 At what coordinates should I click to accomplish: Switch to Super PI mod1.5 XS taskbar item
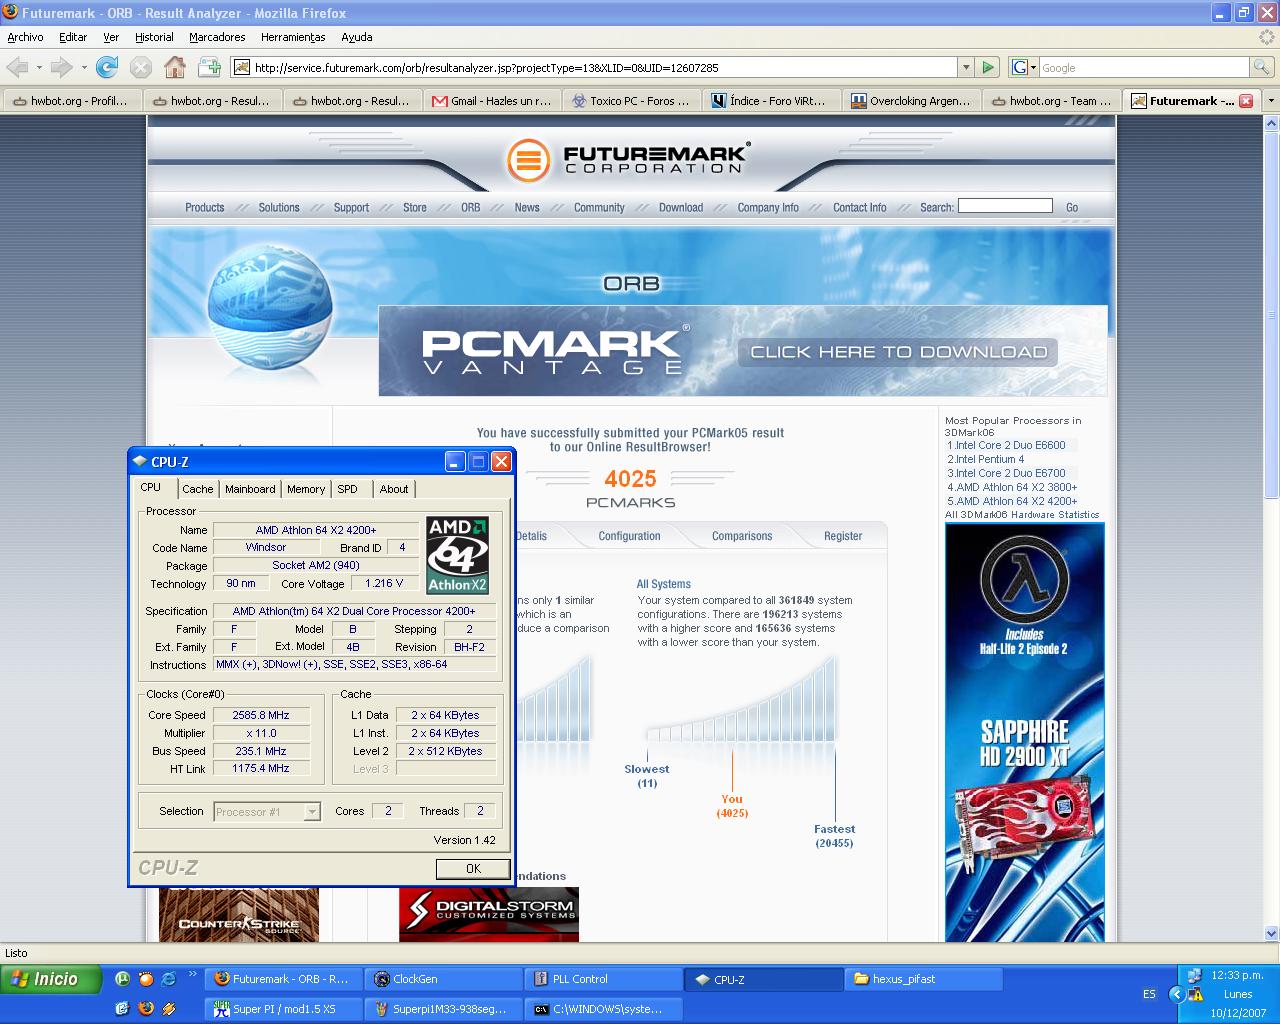coord(283,1009)
